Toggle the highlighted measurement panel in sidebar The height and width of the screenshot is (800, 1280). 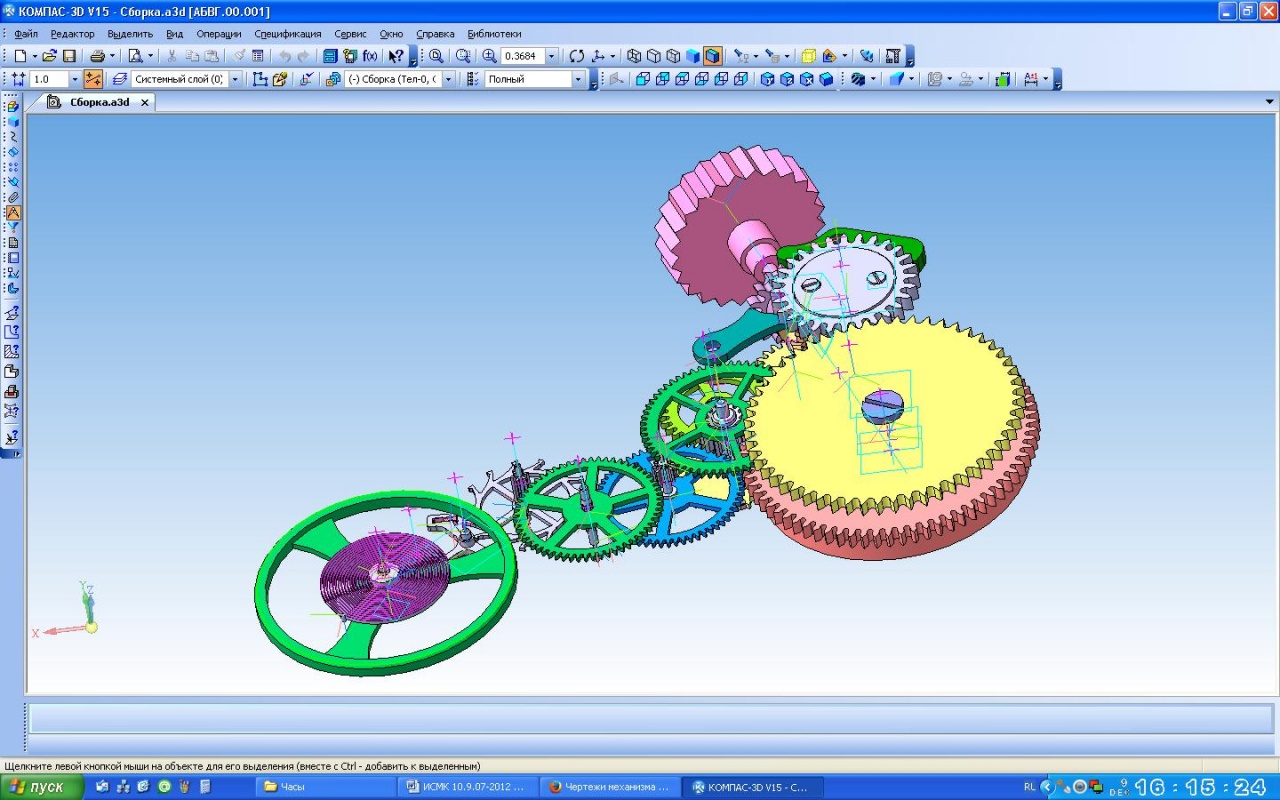[13, 212]
